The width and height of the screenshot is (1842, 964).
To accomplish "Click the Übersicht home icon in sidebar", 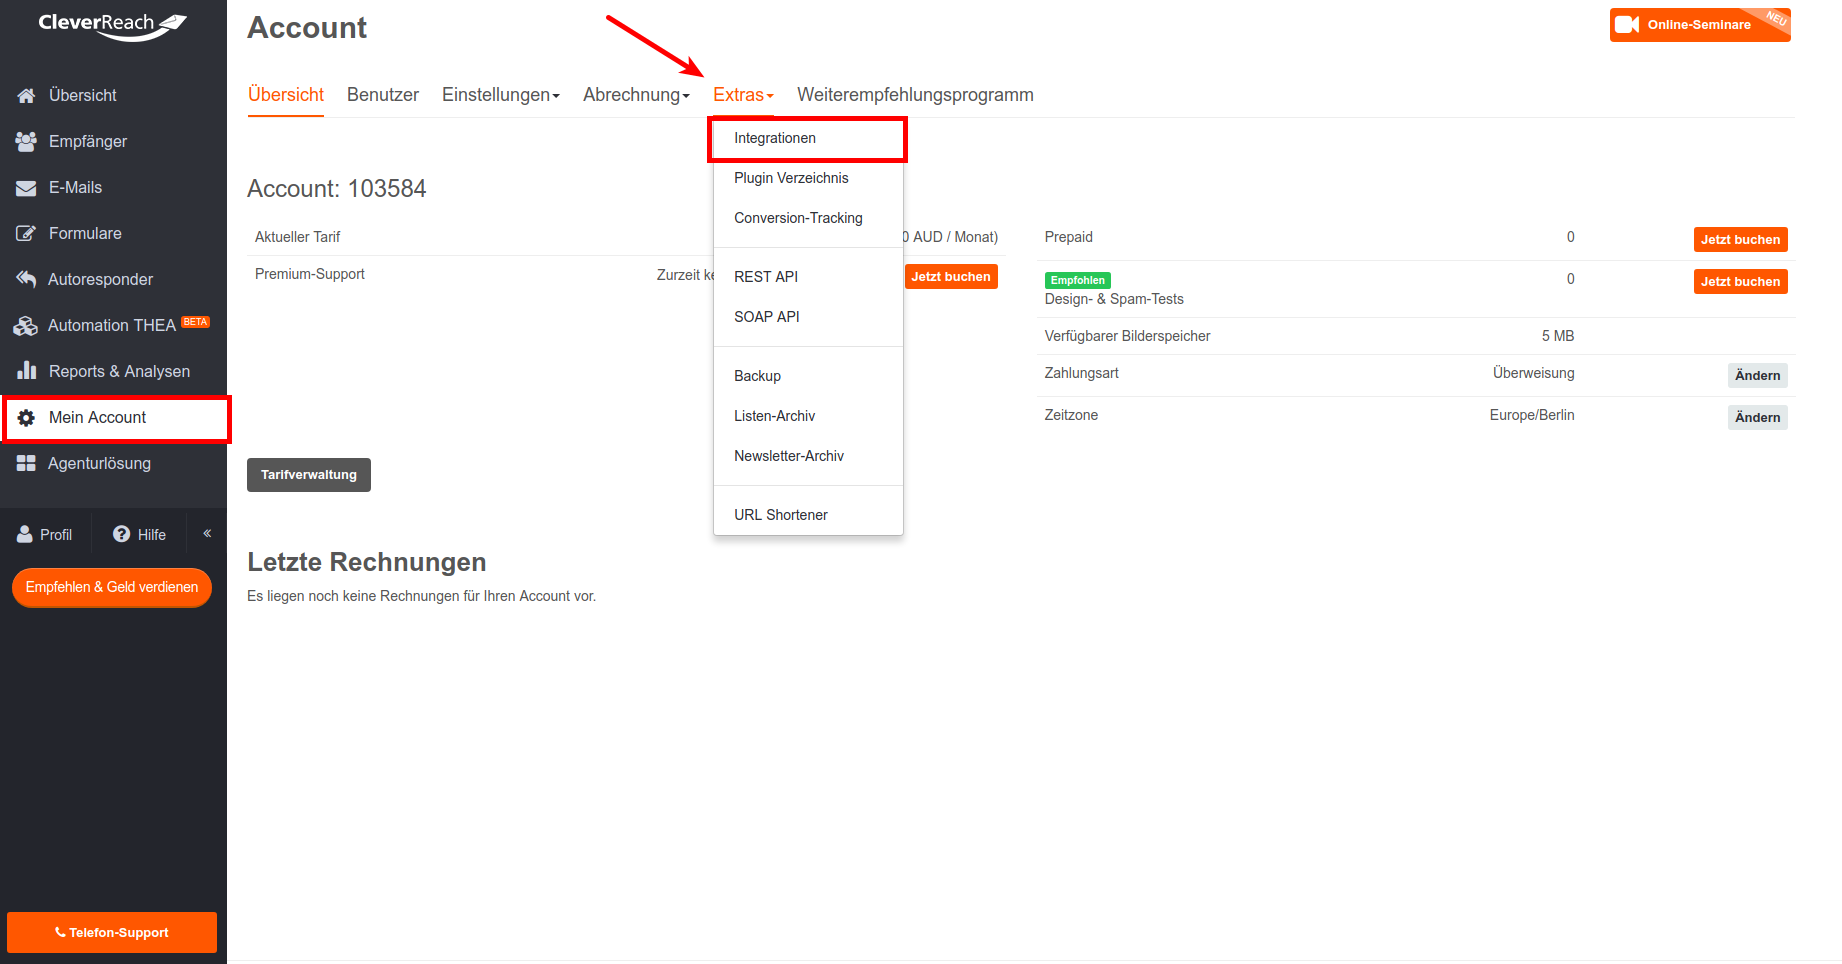I will (x=27, y=95).
